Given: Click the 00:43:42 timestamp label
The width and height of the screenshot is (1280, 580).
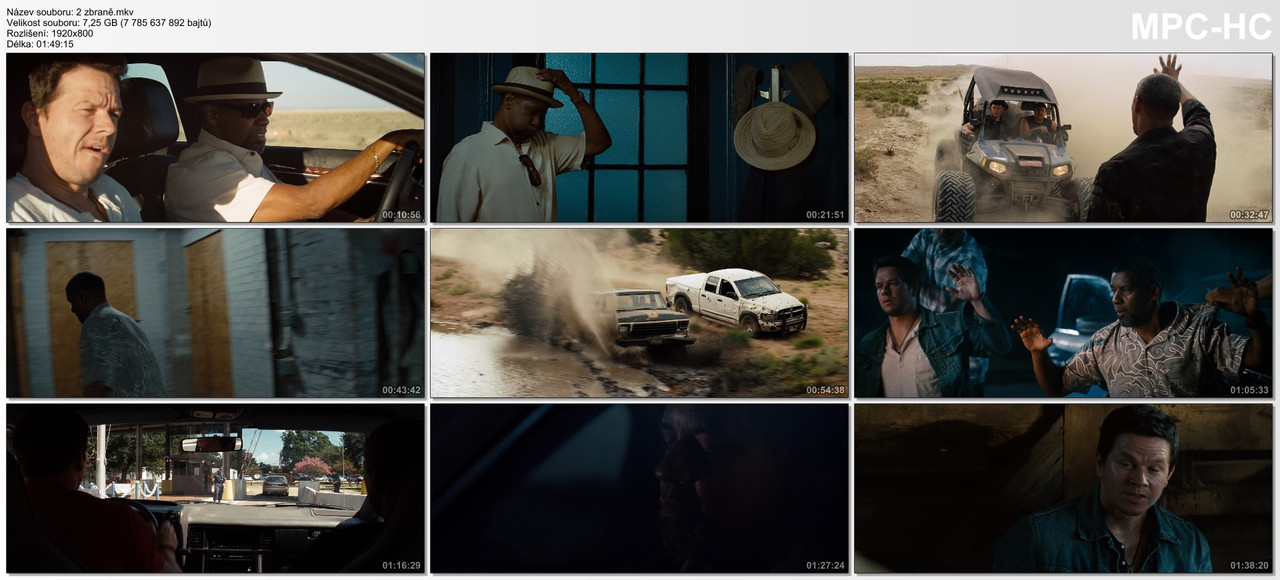Looking at the screenshot, I should tap(401, 390).
